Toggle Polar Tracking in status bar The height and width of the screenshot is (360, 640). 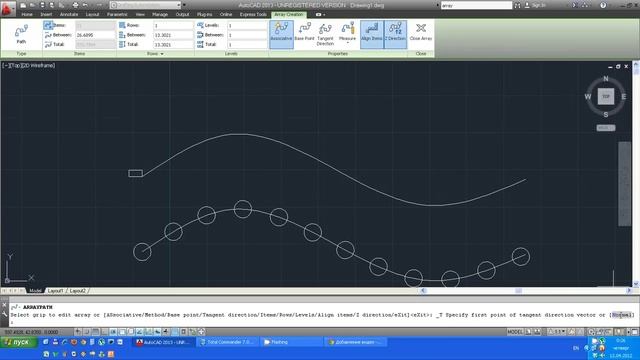pyautogui.click(x=113, y=332)
